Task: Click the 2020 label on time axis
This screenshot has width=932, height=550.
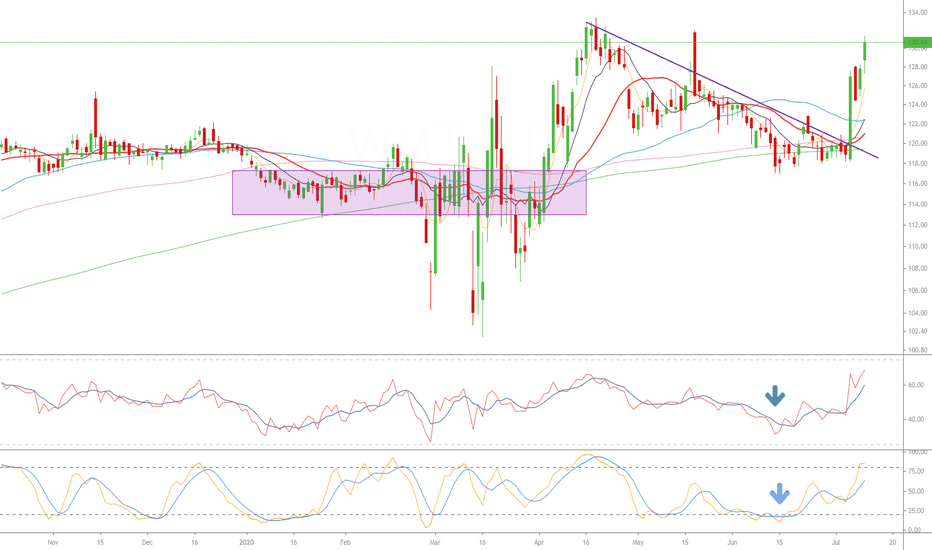Action: (x=246, y=542)
